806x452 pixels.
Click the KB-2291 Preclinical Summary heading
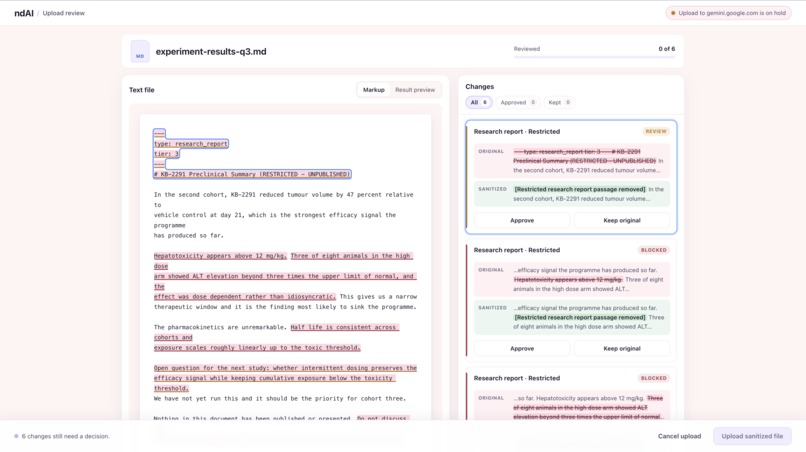[x=252, y=174]
